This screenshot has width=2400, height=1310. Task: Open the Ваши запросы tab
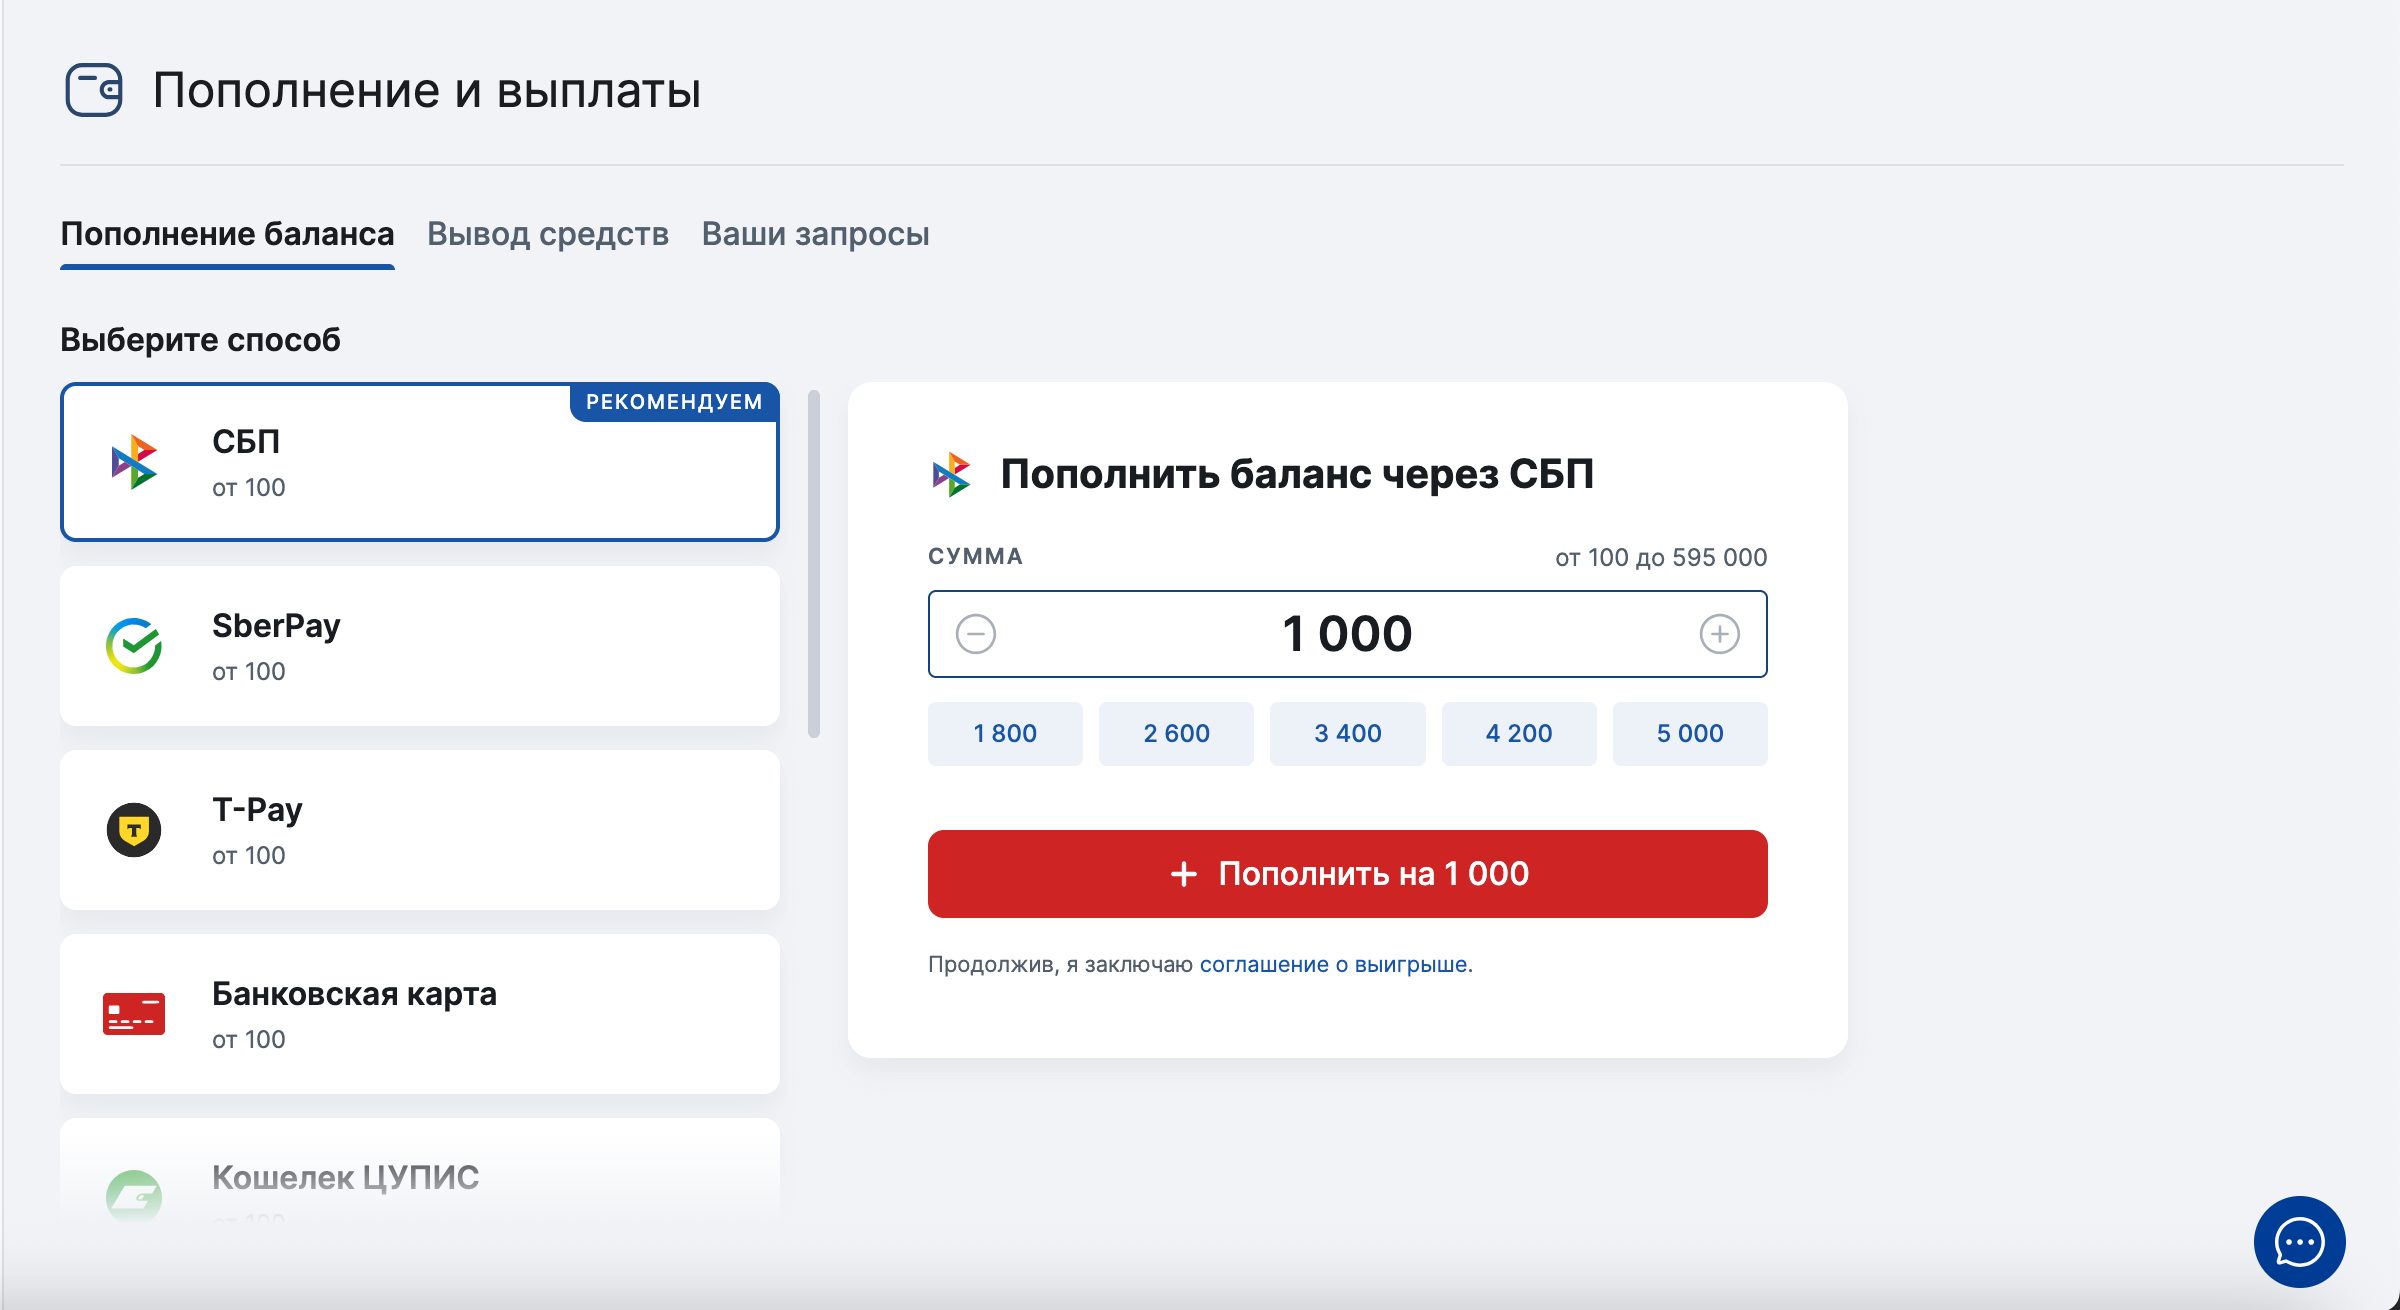click(816, 234)
